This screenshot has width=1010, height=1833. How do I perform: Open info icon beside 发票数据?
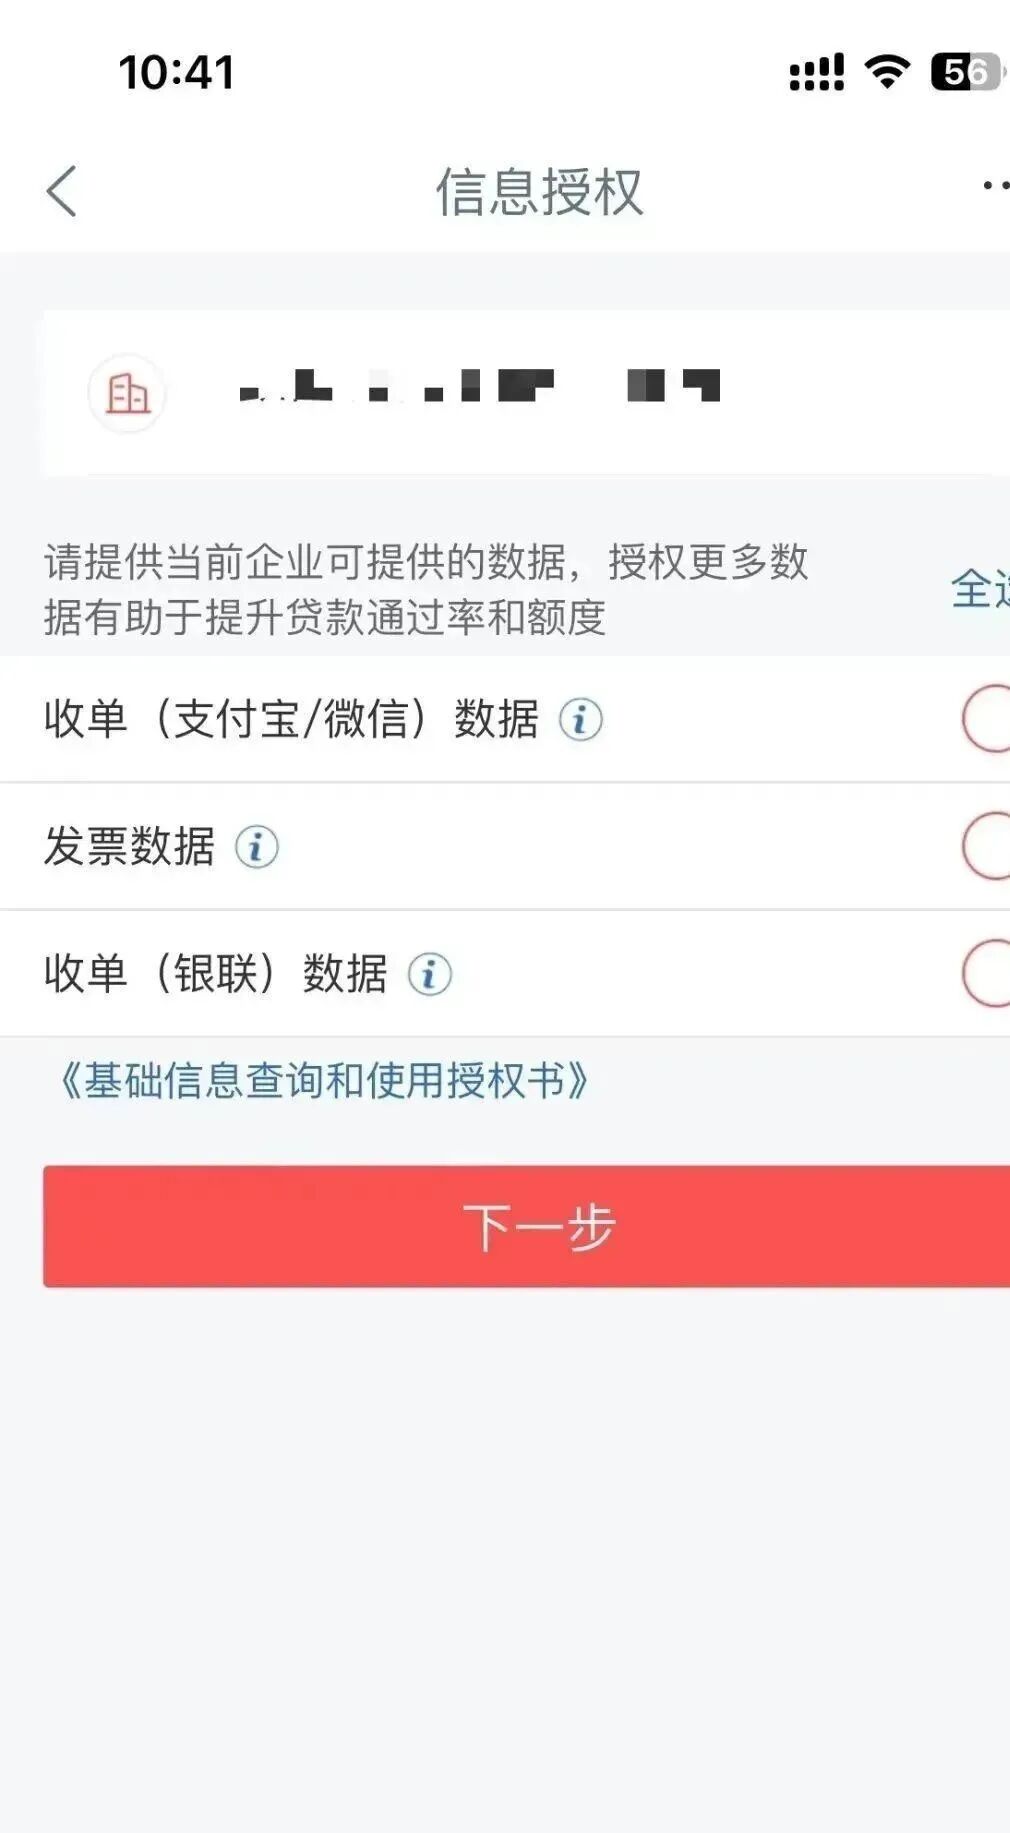point(257,847)
